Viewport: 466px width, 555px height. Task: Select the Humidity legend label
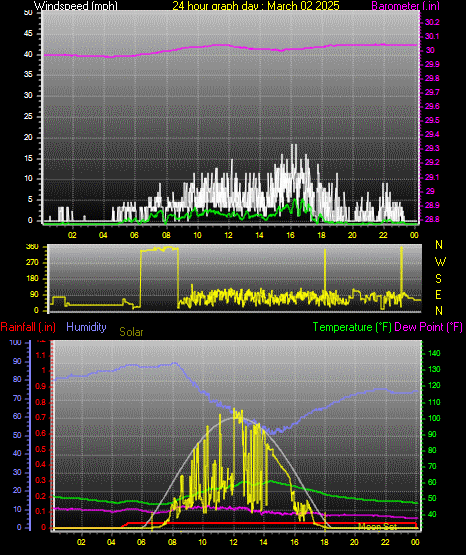point(86,327)
